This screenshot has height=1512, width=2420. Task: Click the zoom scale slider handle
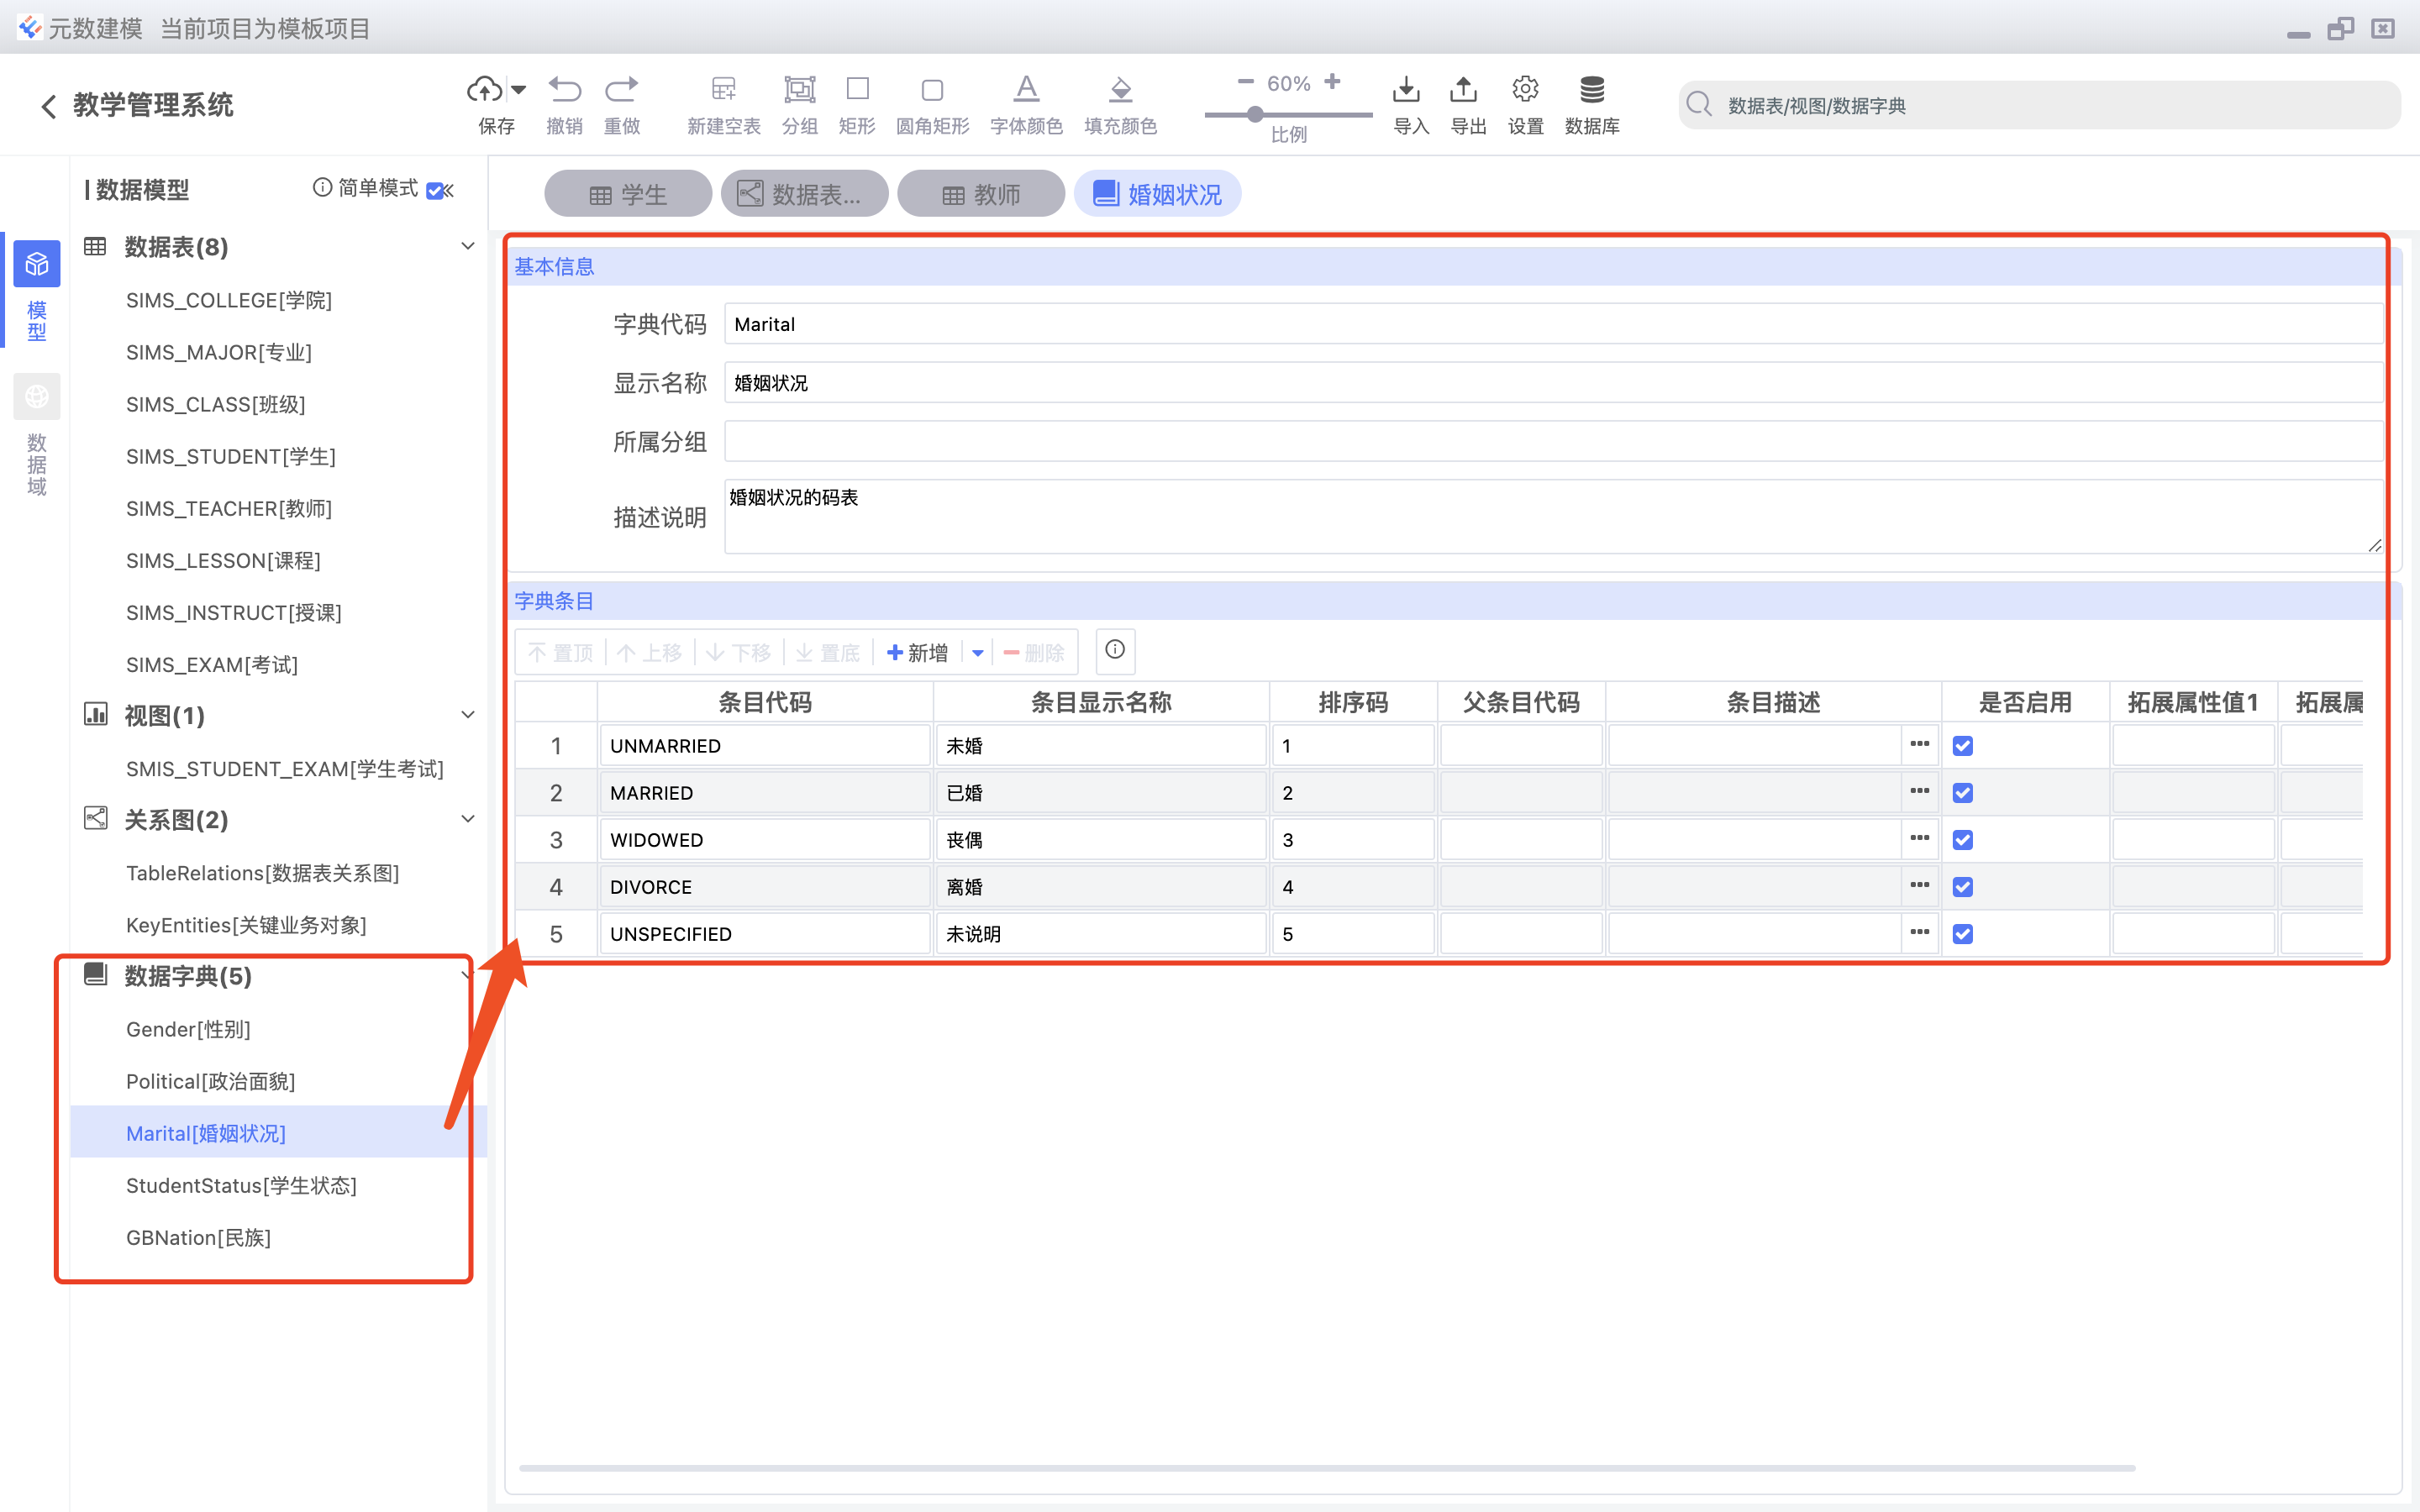point(1254,115)
